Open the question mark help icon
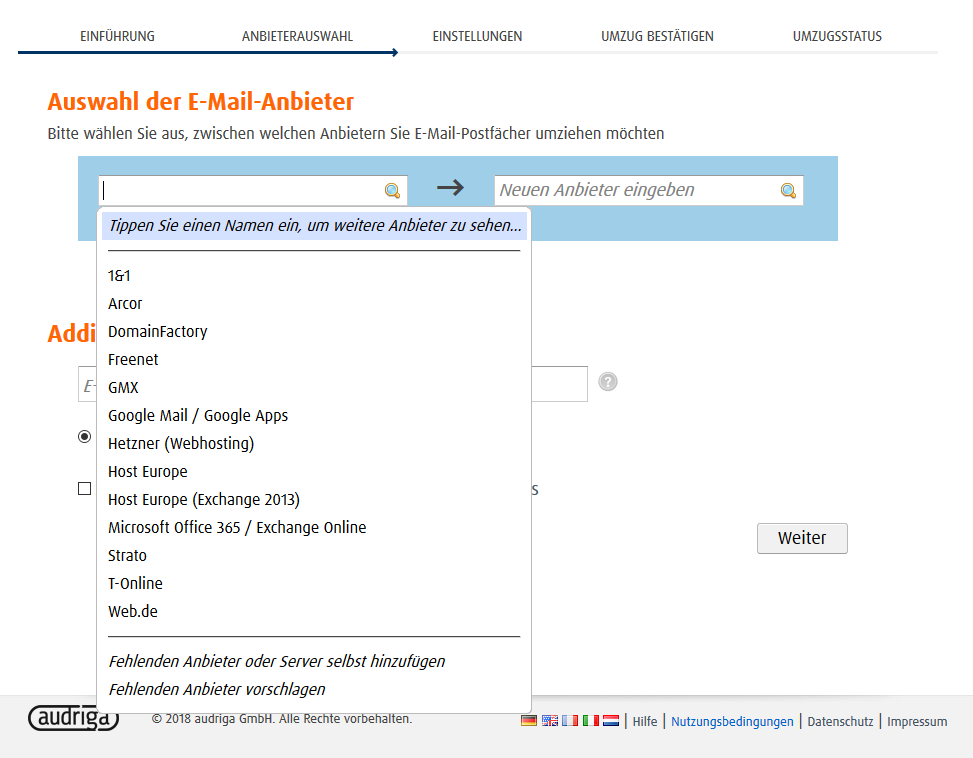The width and height of the screenshot is (973, 758). point(608,381)
